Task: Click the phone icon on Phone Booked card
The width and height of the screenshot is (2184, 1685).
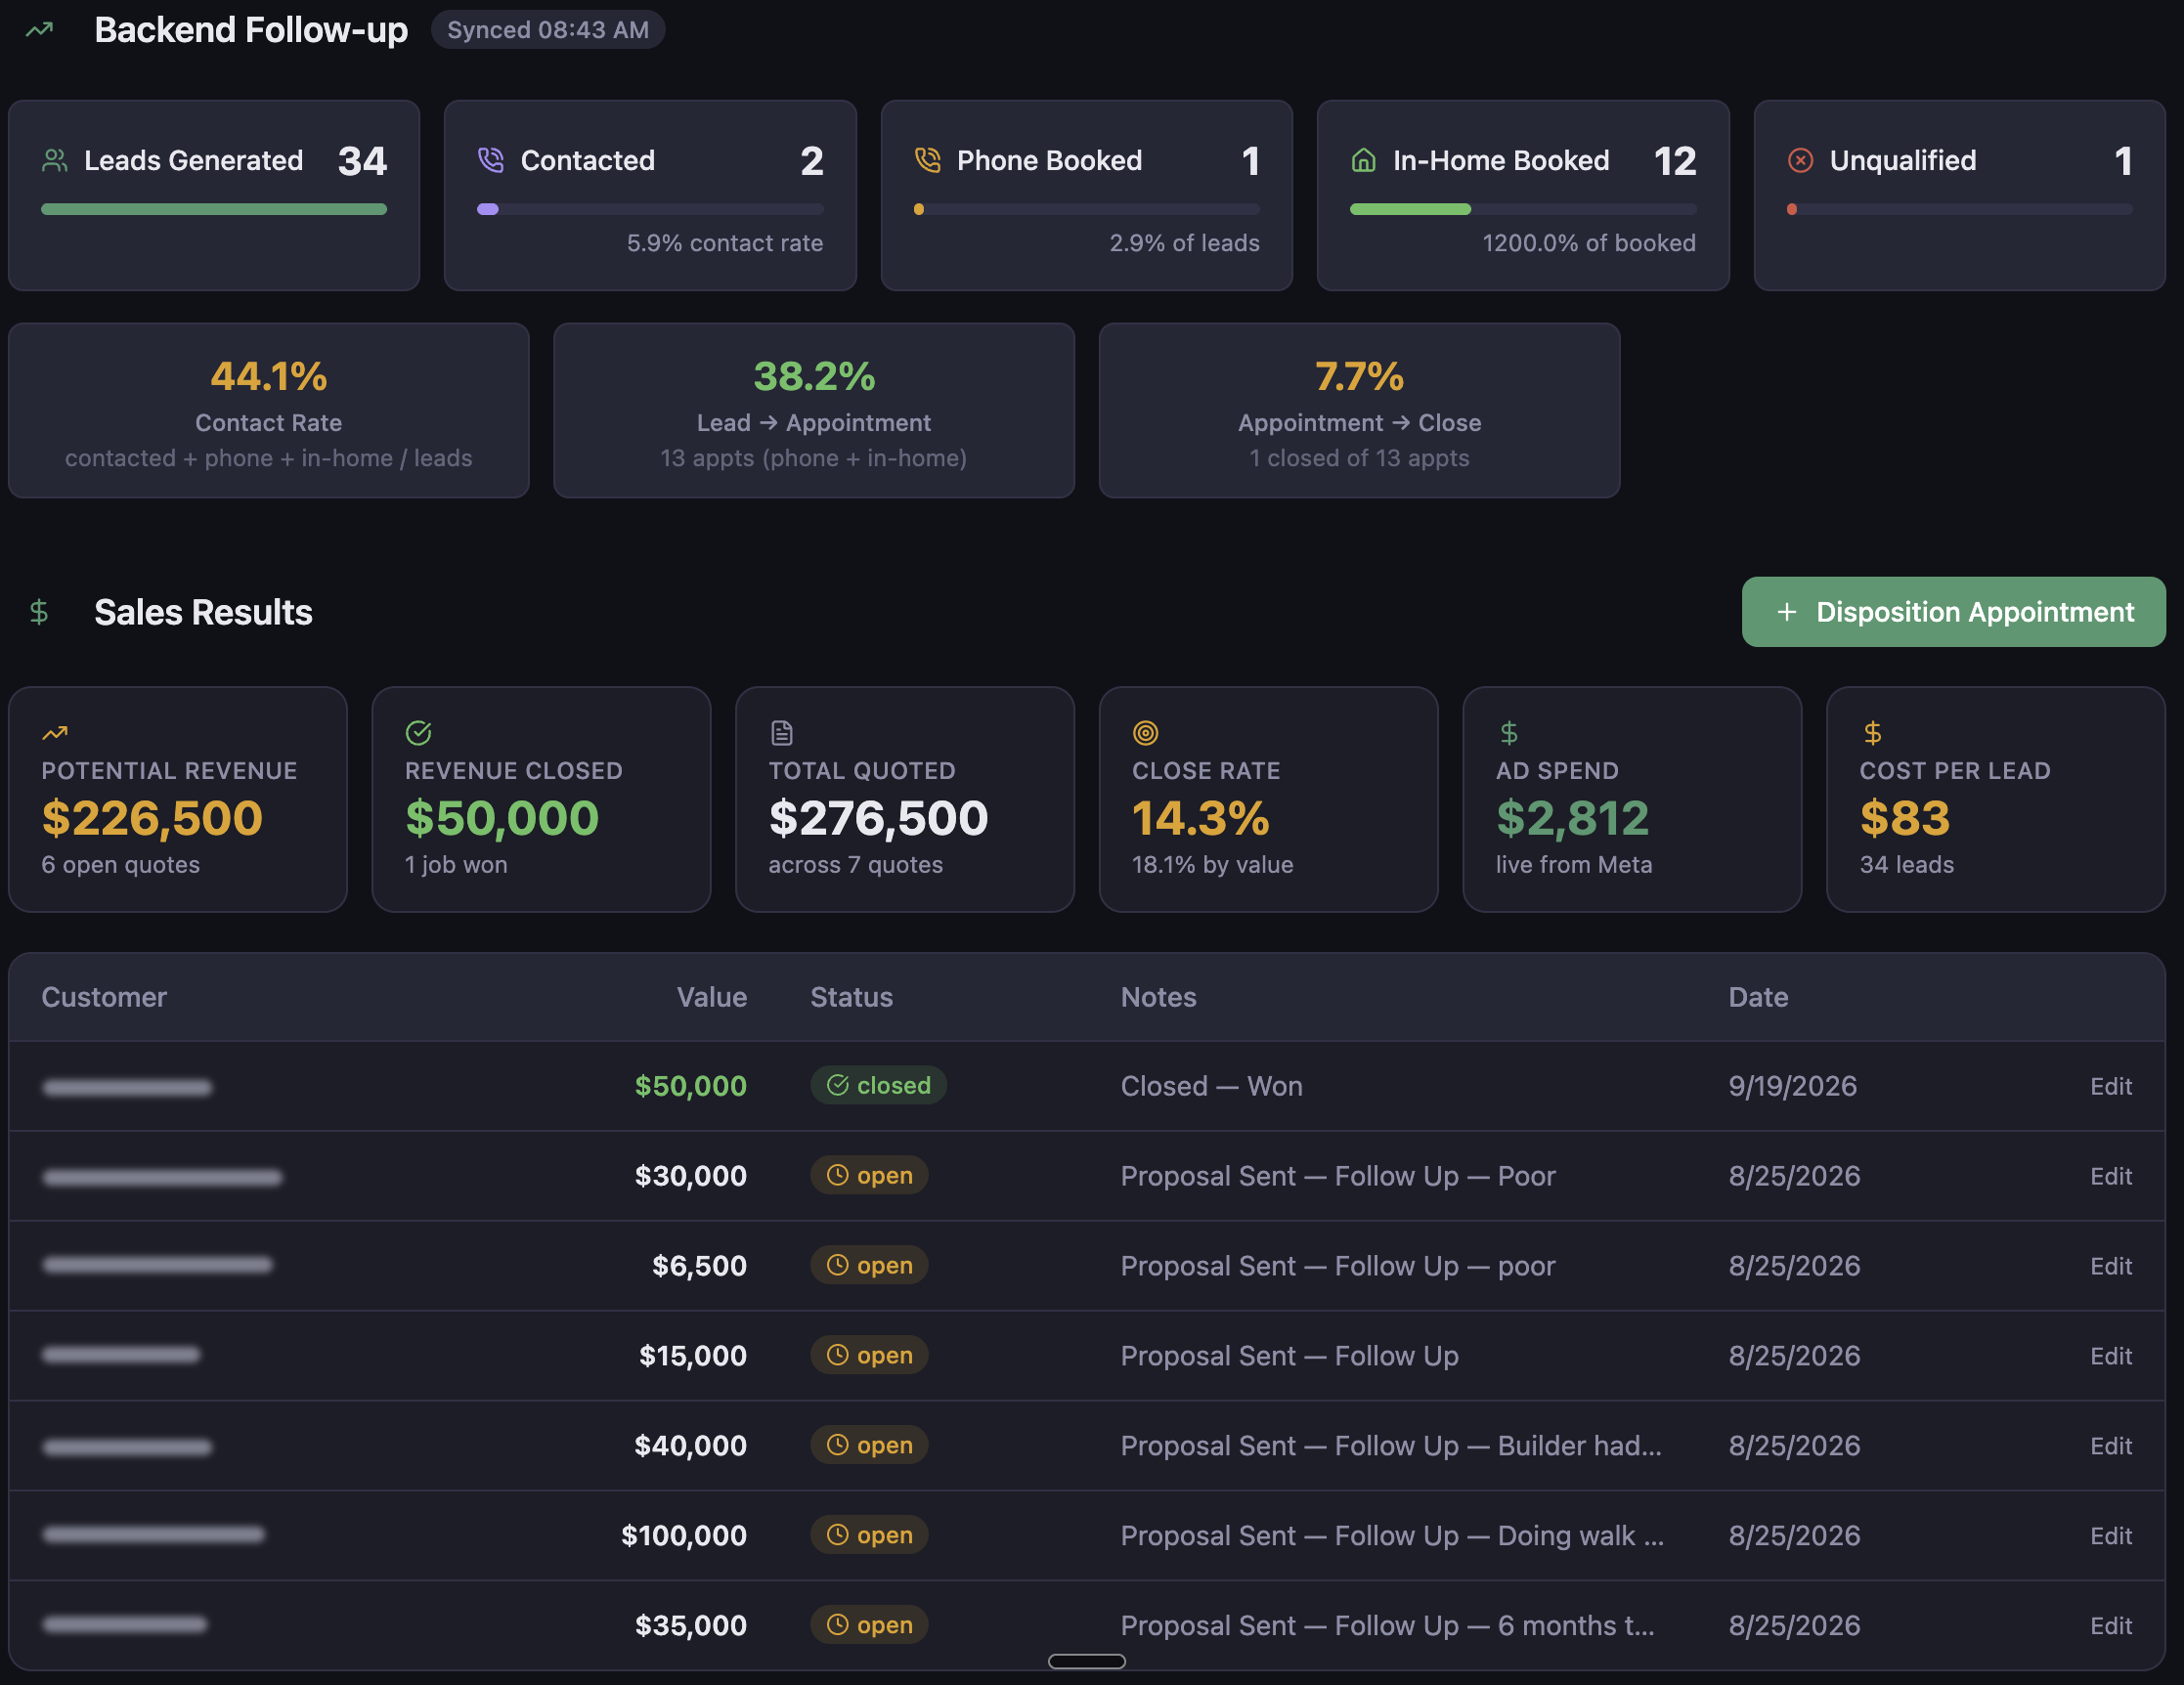Action: coord(928,160)
